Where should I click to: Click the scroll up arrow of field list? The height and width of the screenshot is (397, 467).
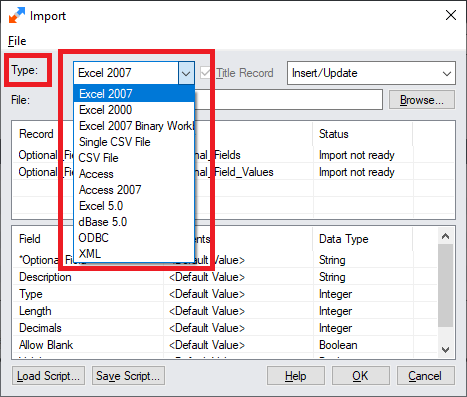(x=445, y=236)
